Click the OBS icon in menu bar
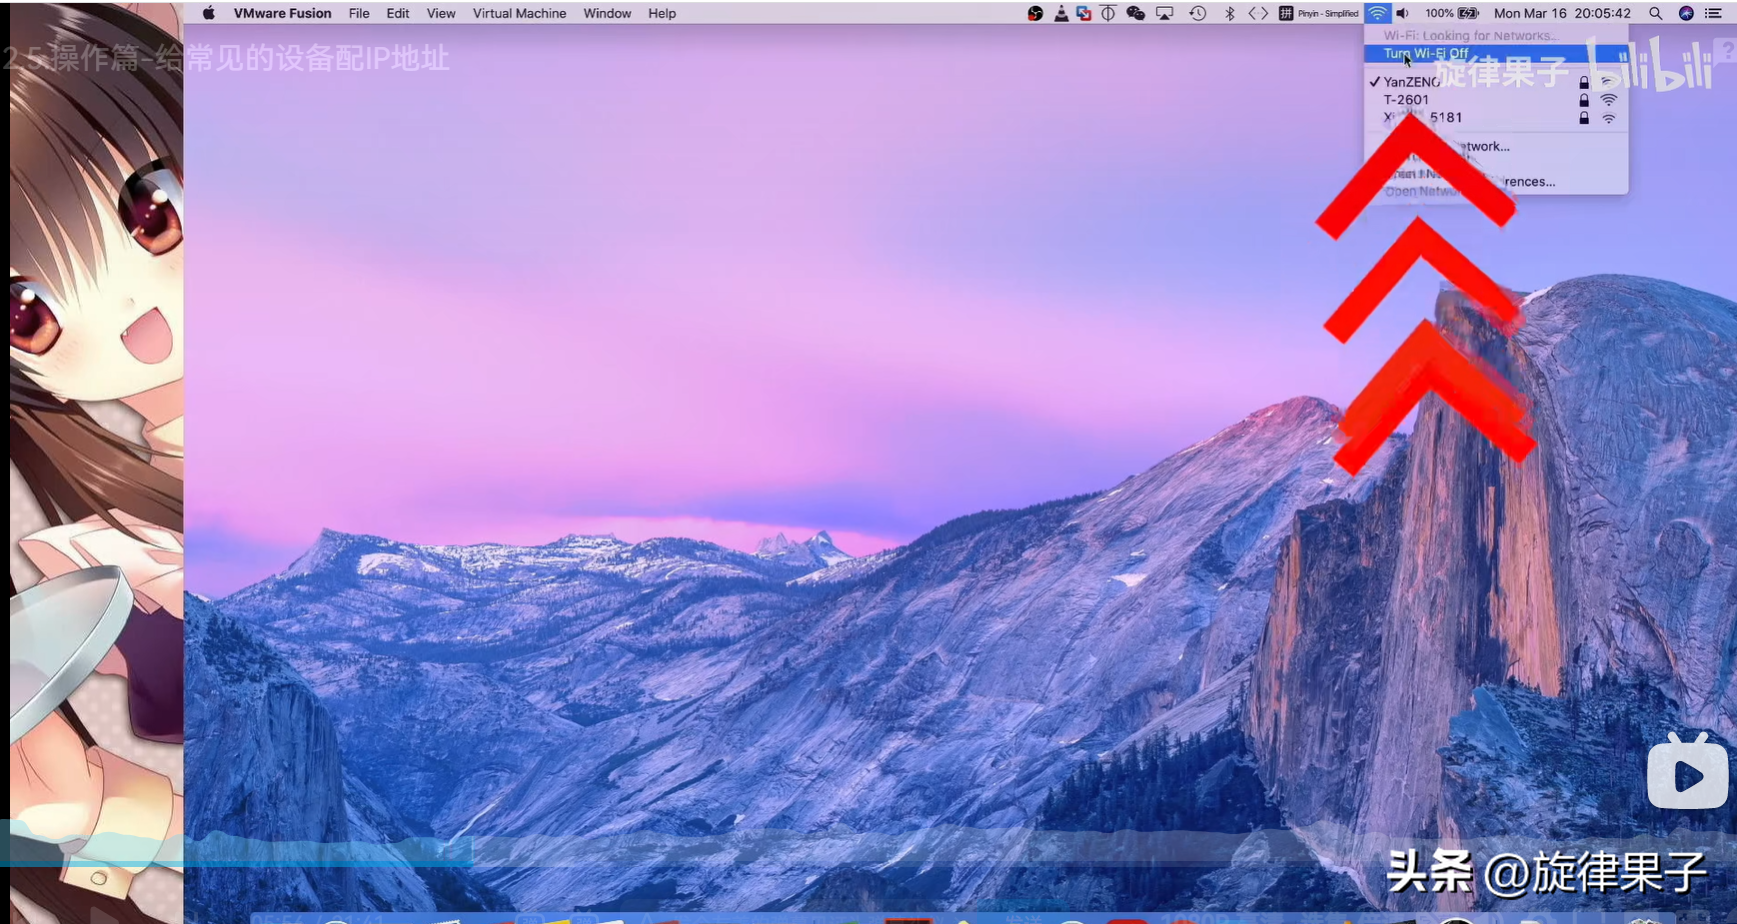1737x924 pixels. pyautogui.click(x=1035, y=13)
